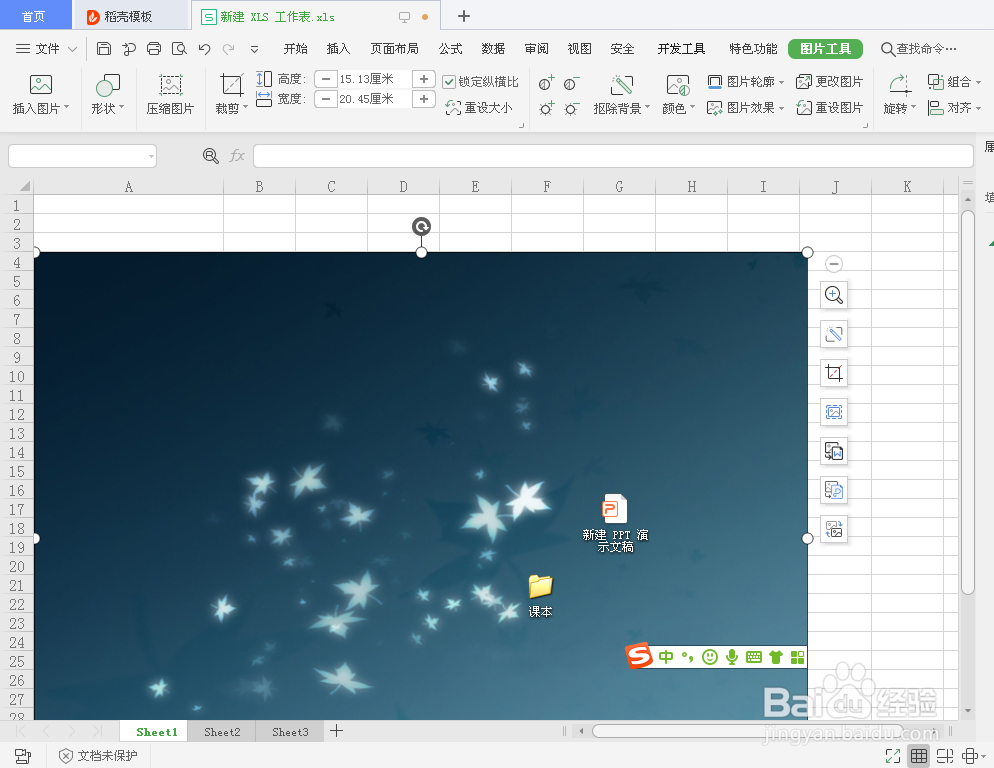994x768 pixels.
Task: Click the Redo arrow
Action: (229, 49)
